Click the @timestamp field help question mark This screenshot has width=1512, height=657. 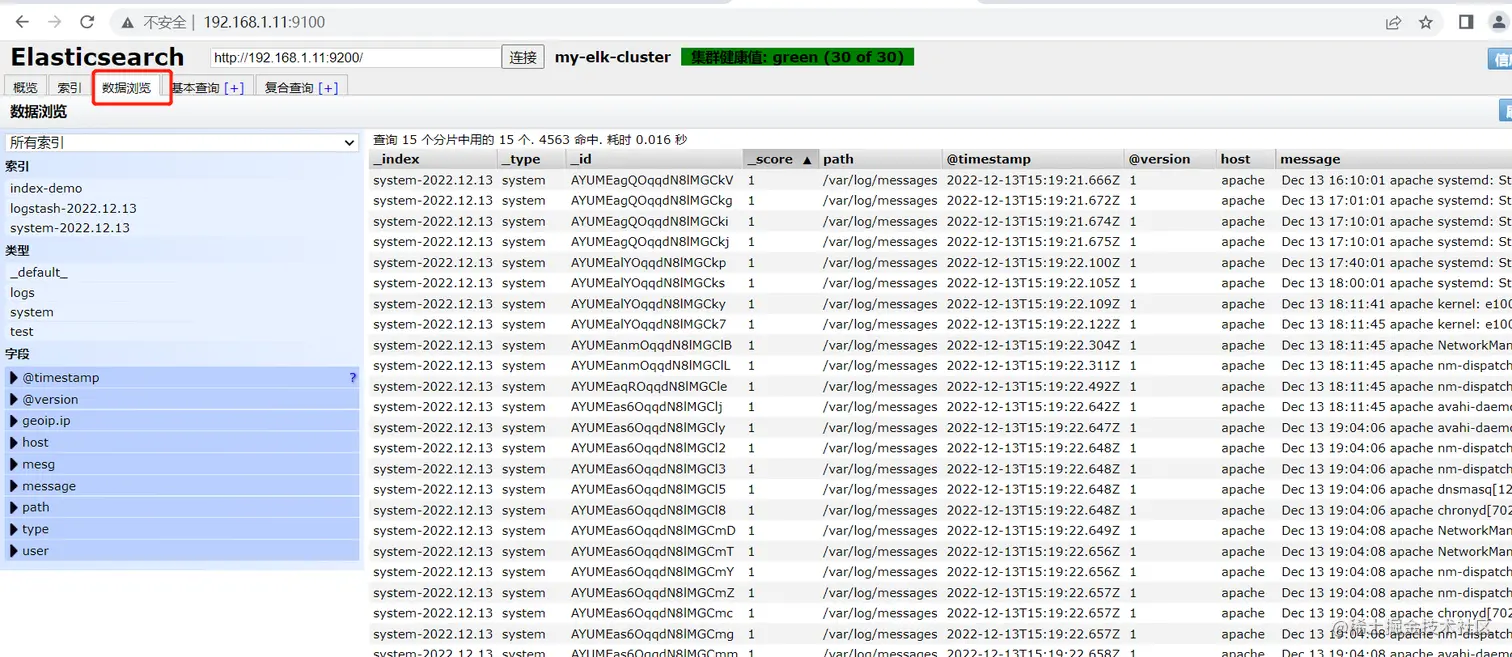(x=352, y=378)
